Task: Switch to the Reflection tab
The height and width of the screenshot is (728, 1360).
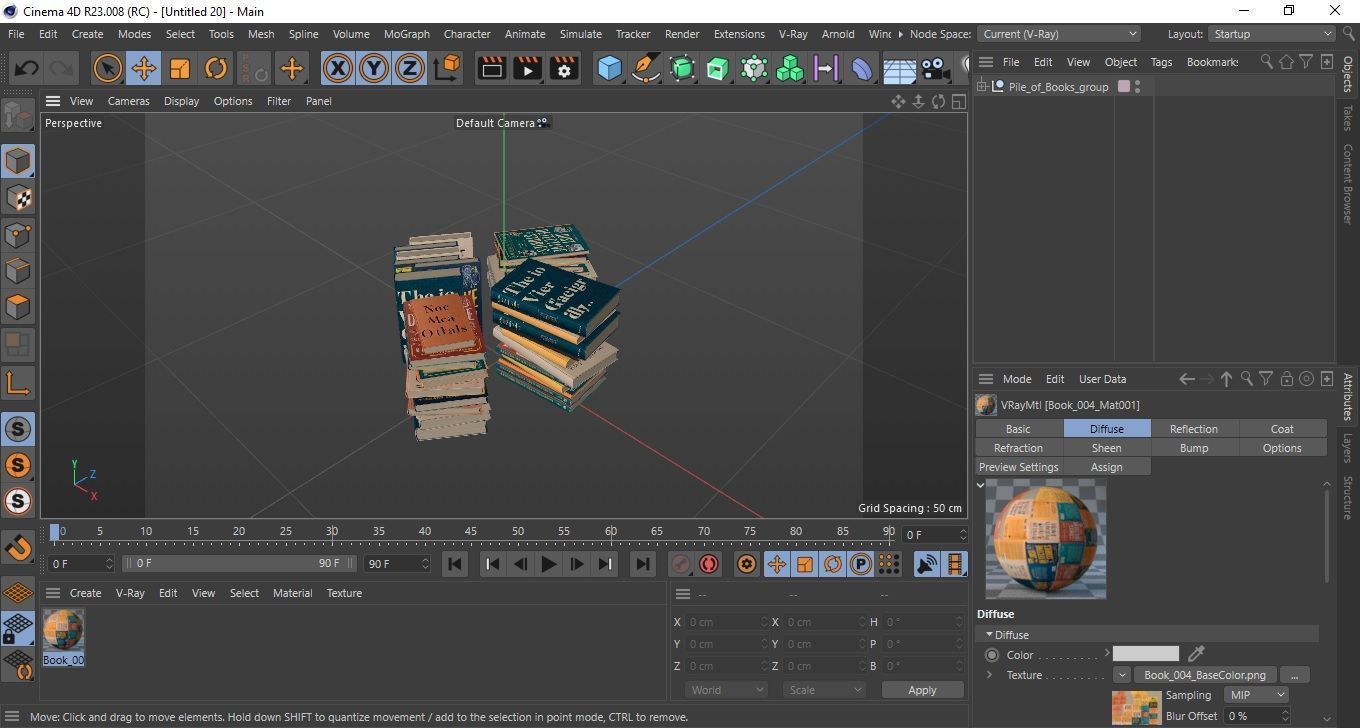Action: (1194, 429)
